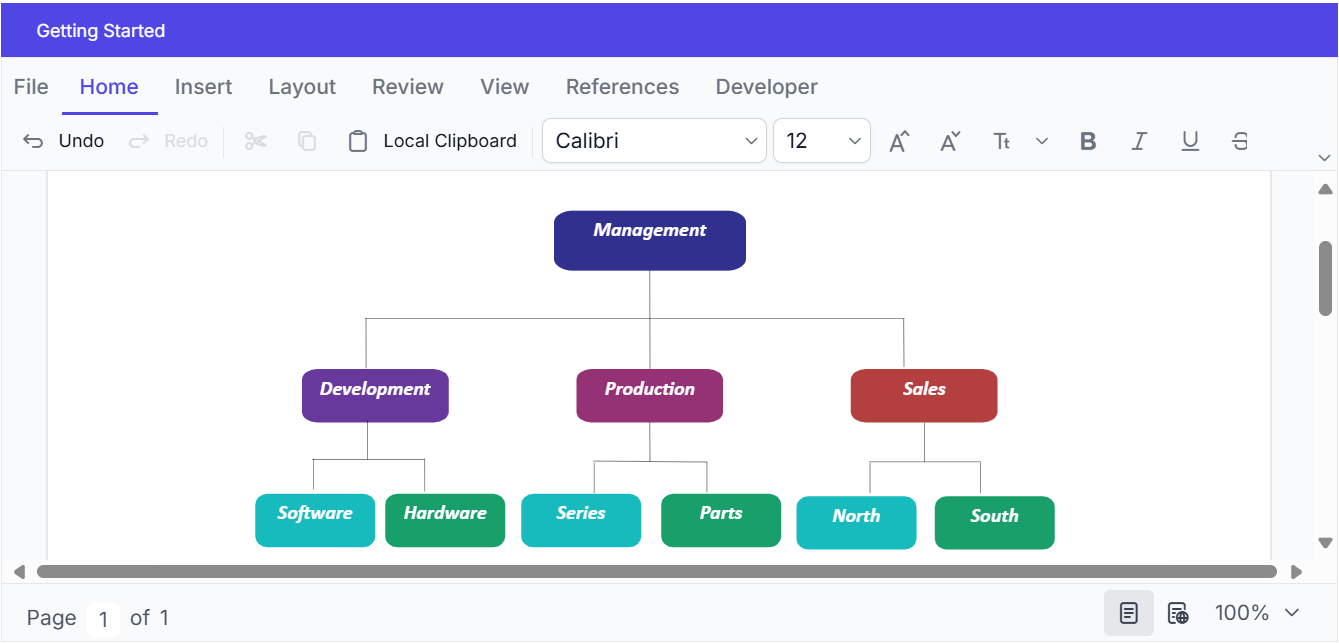
Task: Switch to Web layout view icon
Action: click(x=1178, y=613)
